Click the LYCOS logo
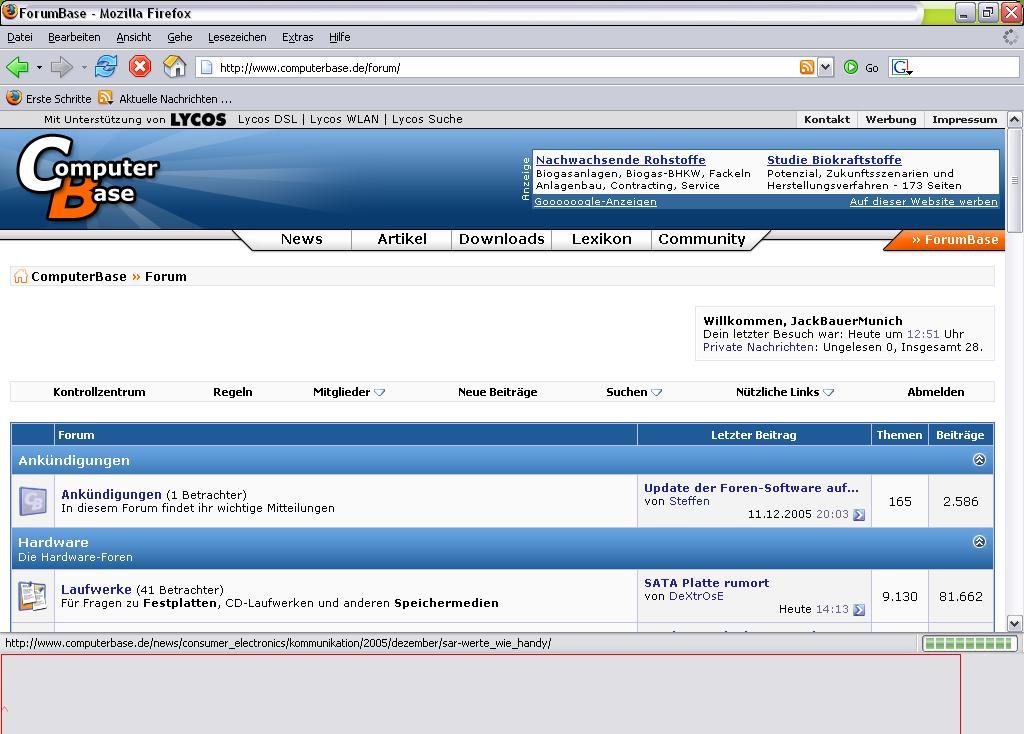 click(x=199, y=120)
